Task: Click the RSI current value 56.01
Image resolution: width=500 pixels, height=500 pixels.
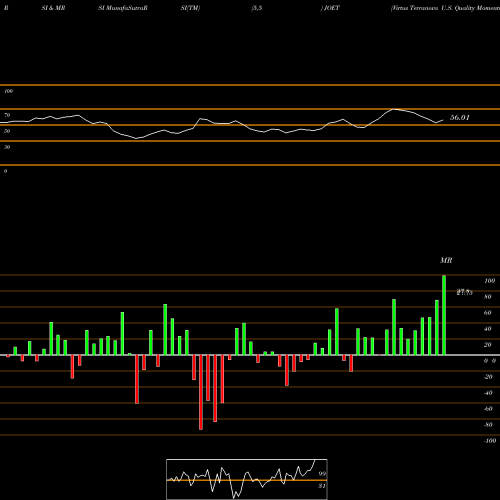Action: coord(460,117)
